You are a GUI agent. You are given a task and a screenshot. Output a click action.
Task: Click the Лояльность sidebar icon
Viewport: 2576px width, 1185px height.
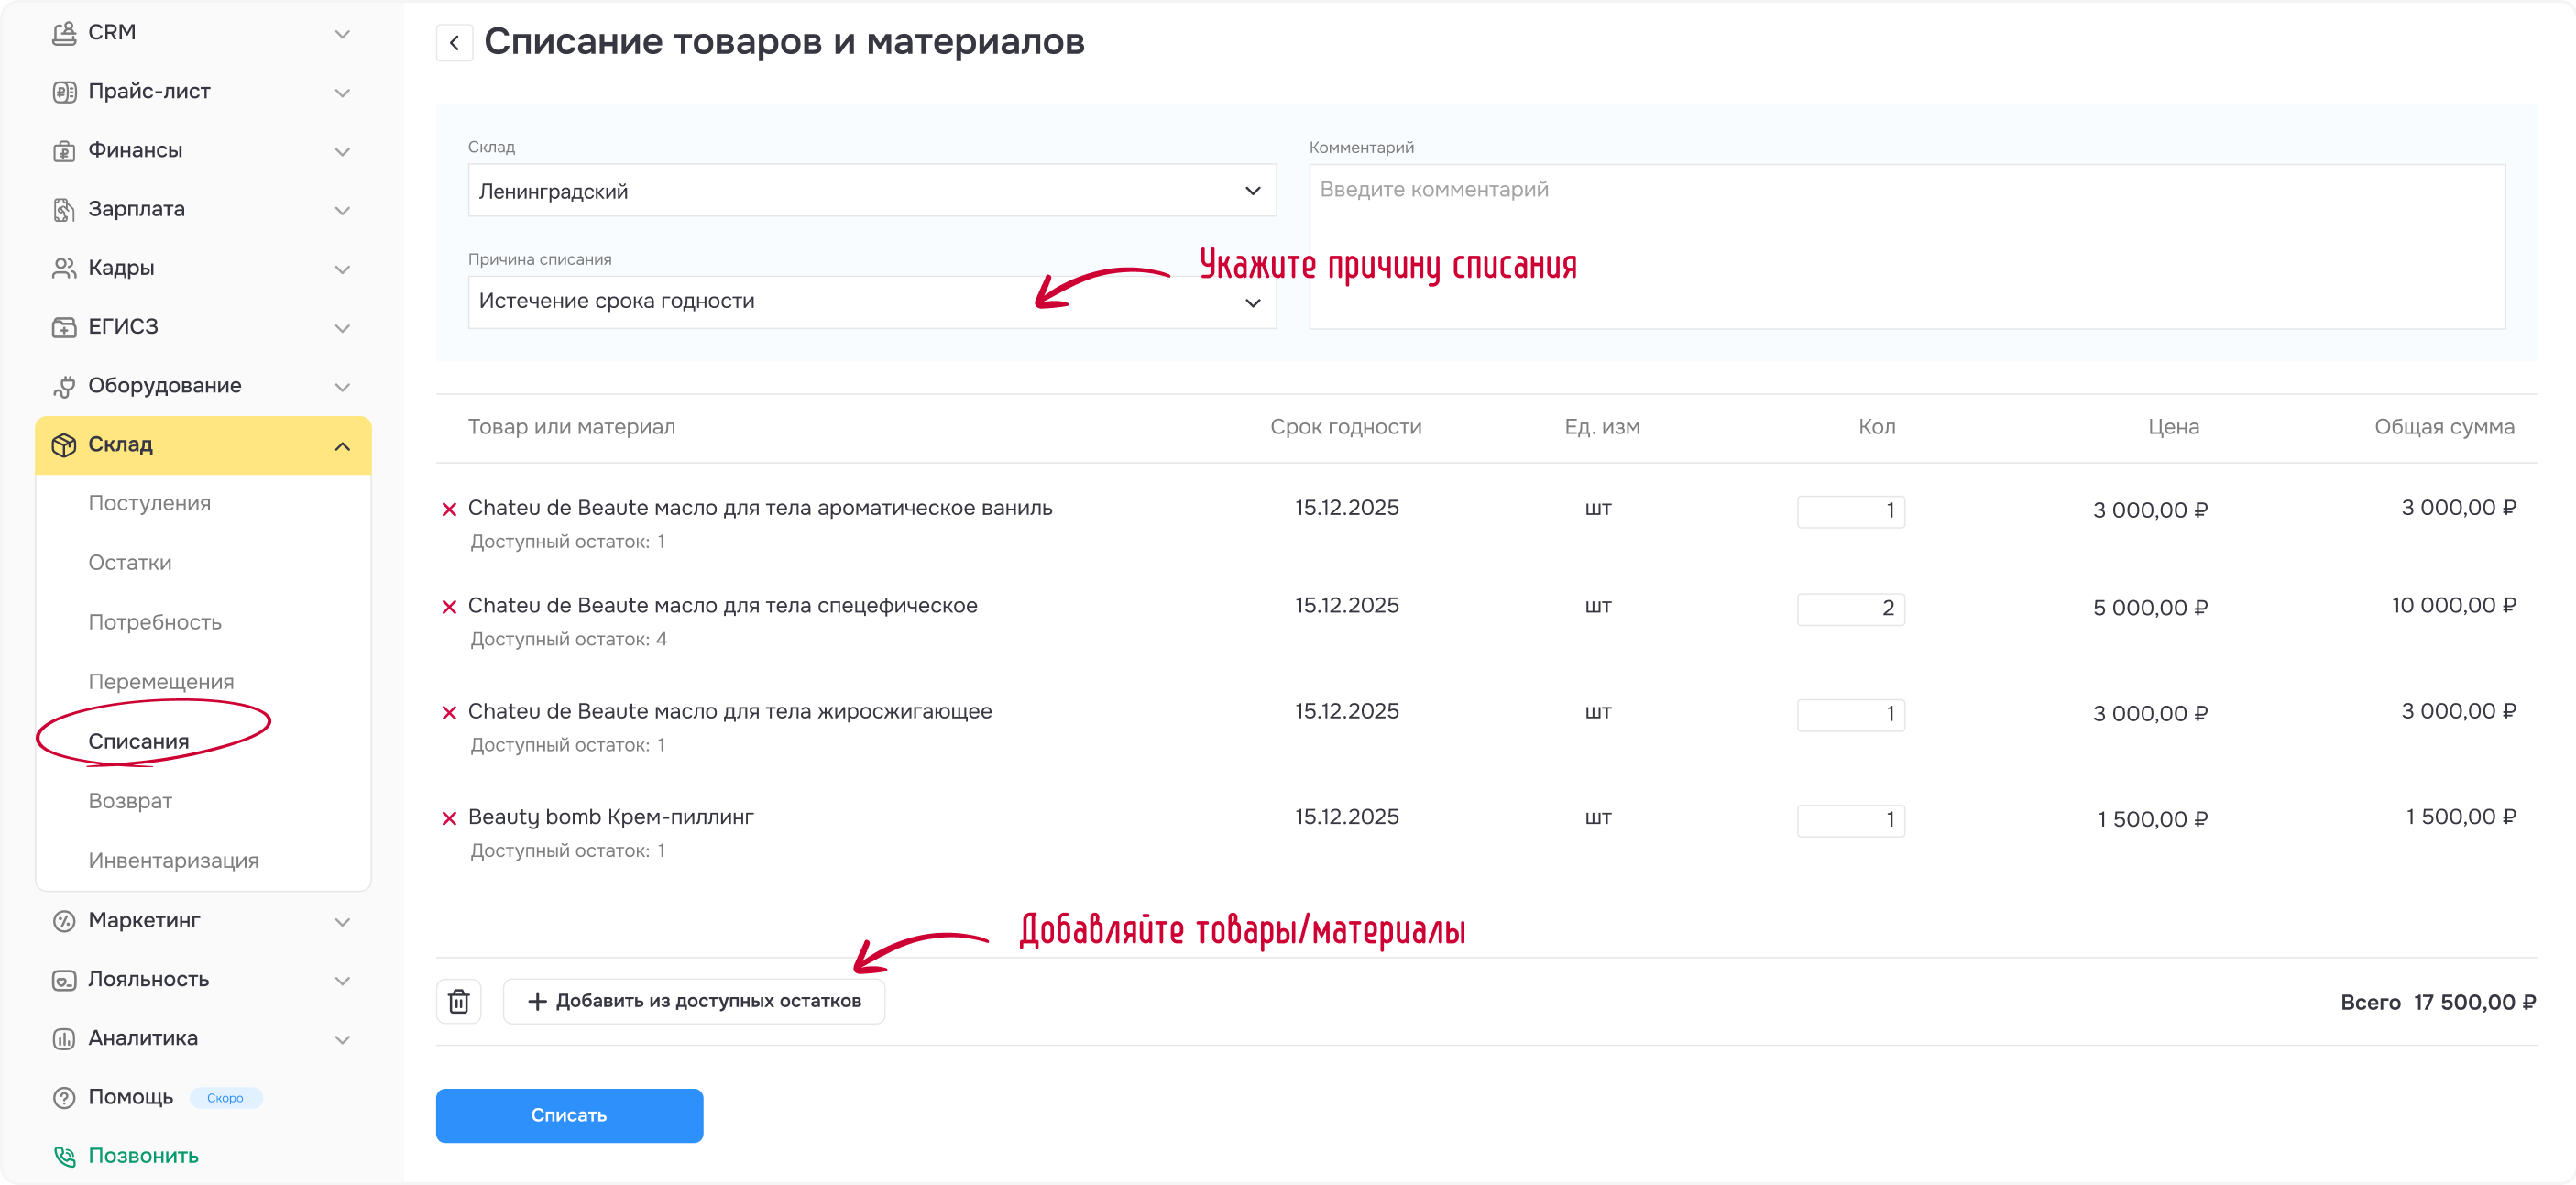tap(64, 980)
